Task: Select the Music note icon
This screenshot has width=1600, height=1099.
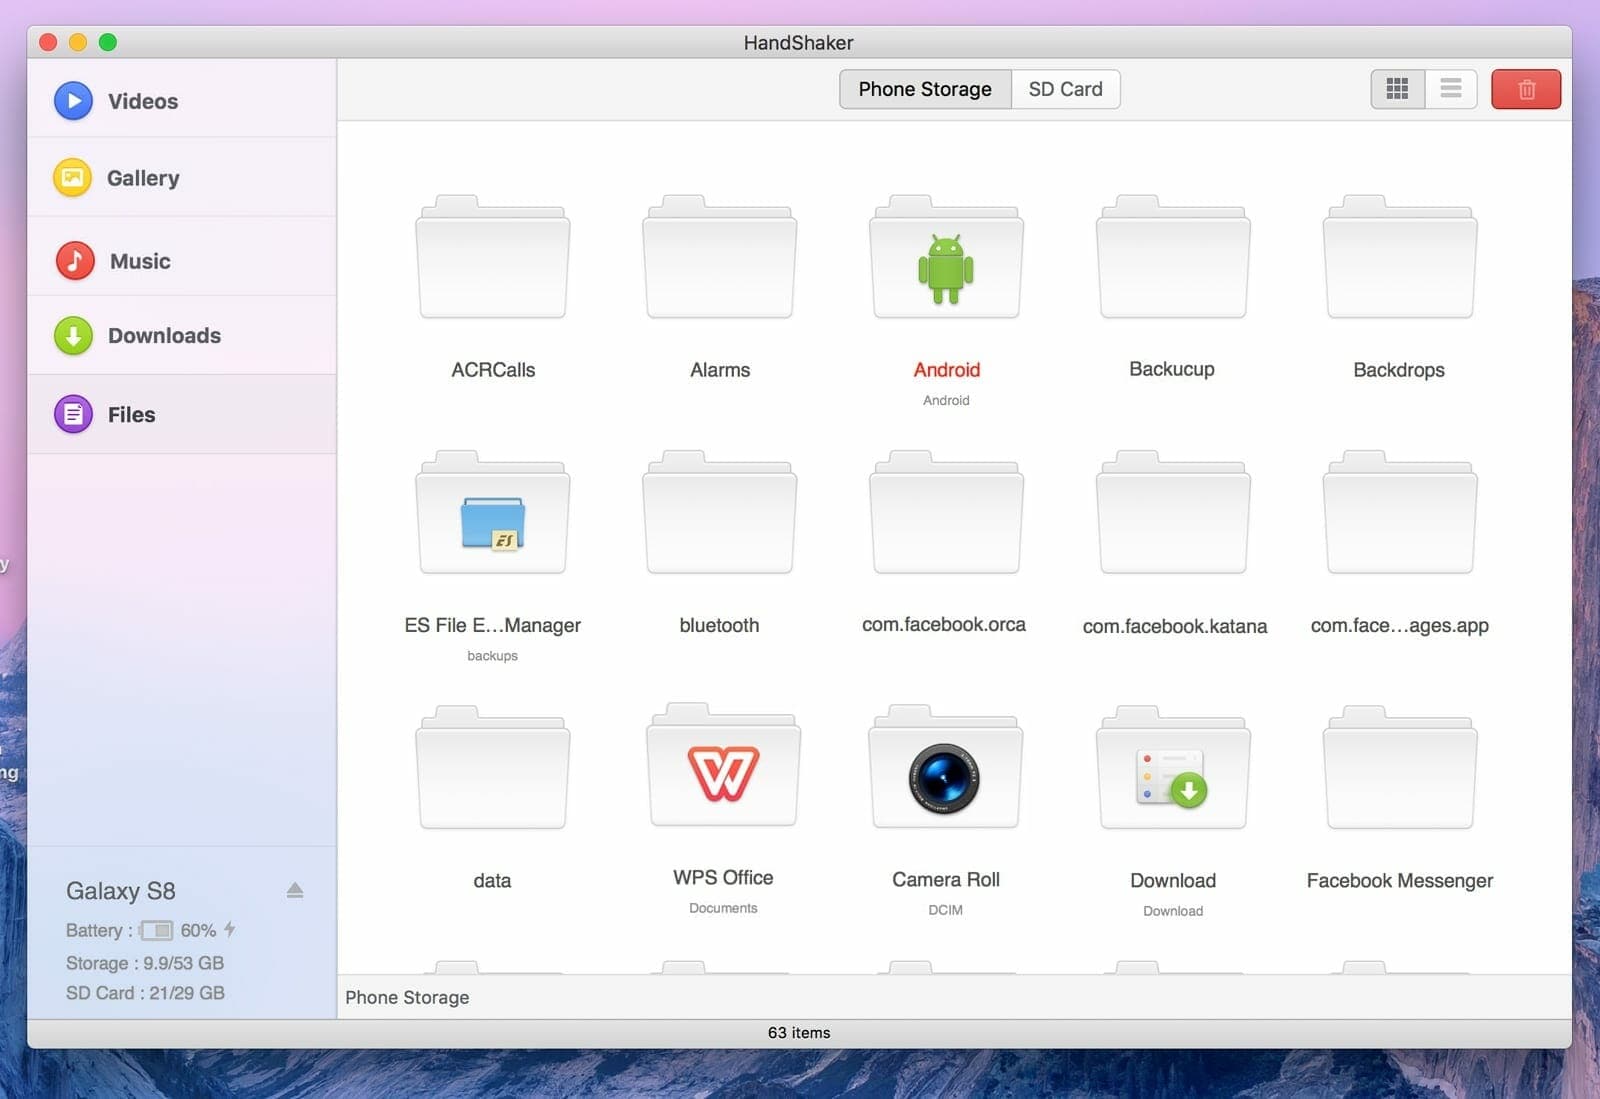Action: tap(74, 261)
